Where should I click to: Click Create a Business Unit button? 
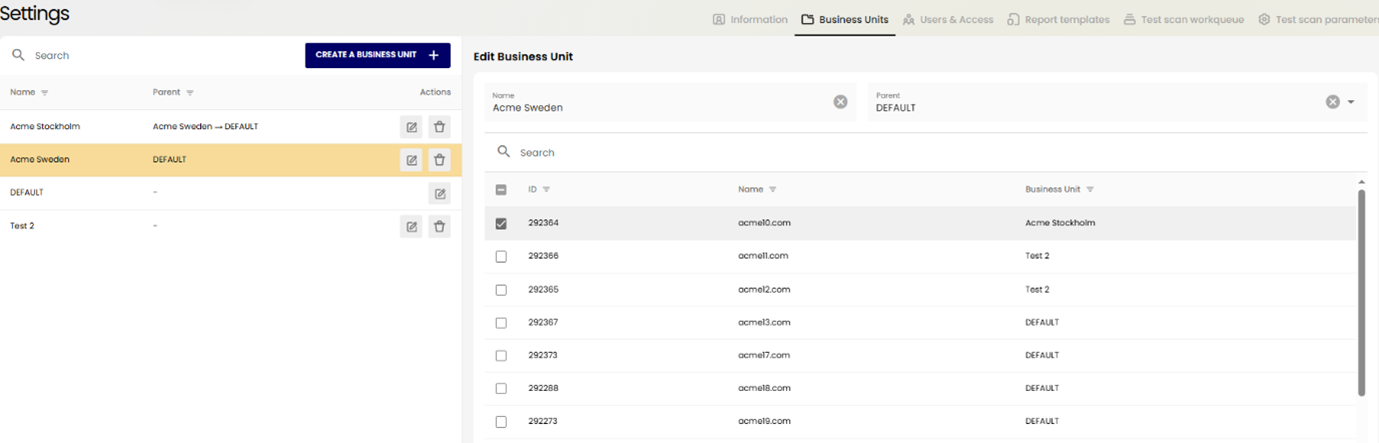pos(377,55)
